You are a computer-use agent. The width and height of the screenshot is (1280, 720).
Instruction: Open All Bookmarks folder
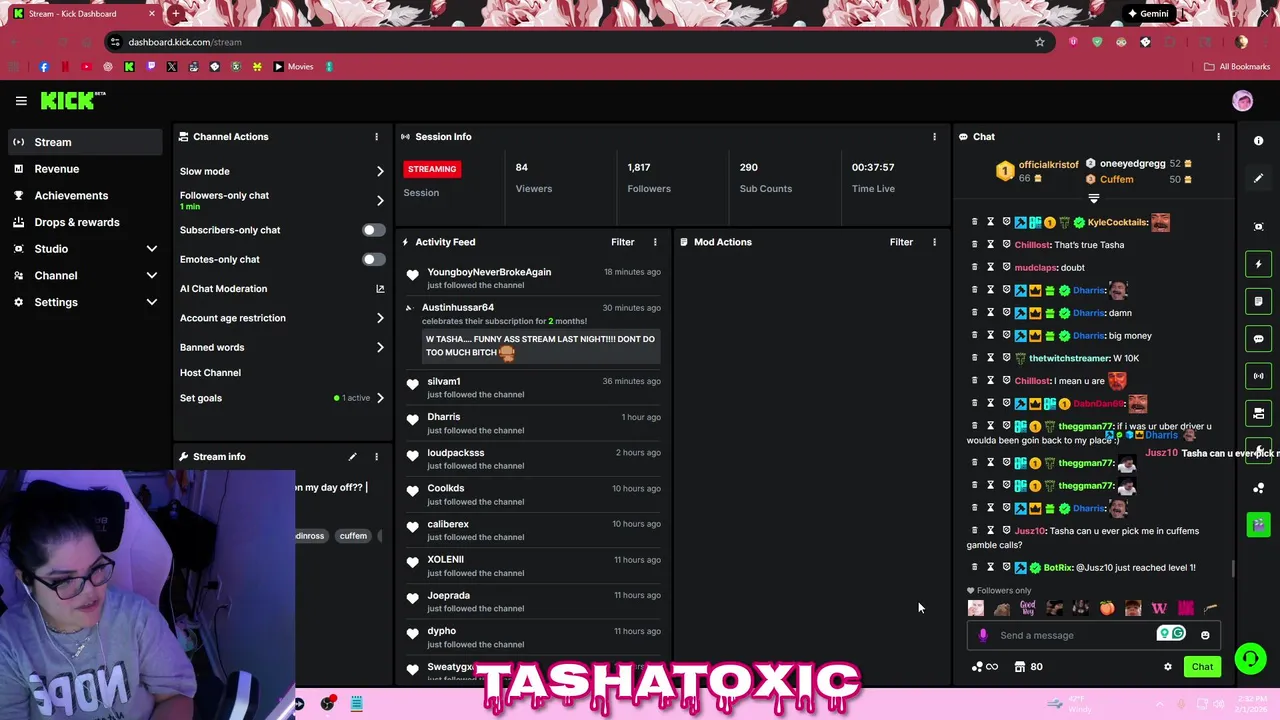click(1237, 67)
